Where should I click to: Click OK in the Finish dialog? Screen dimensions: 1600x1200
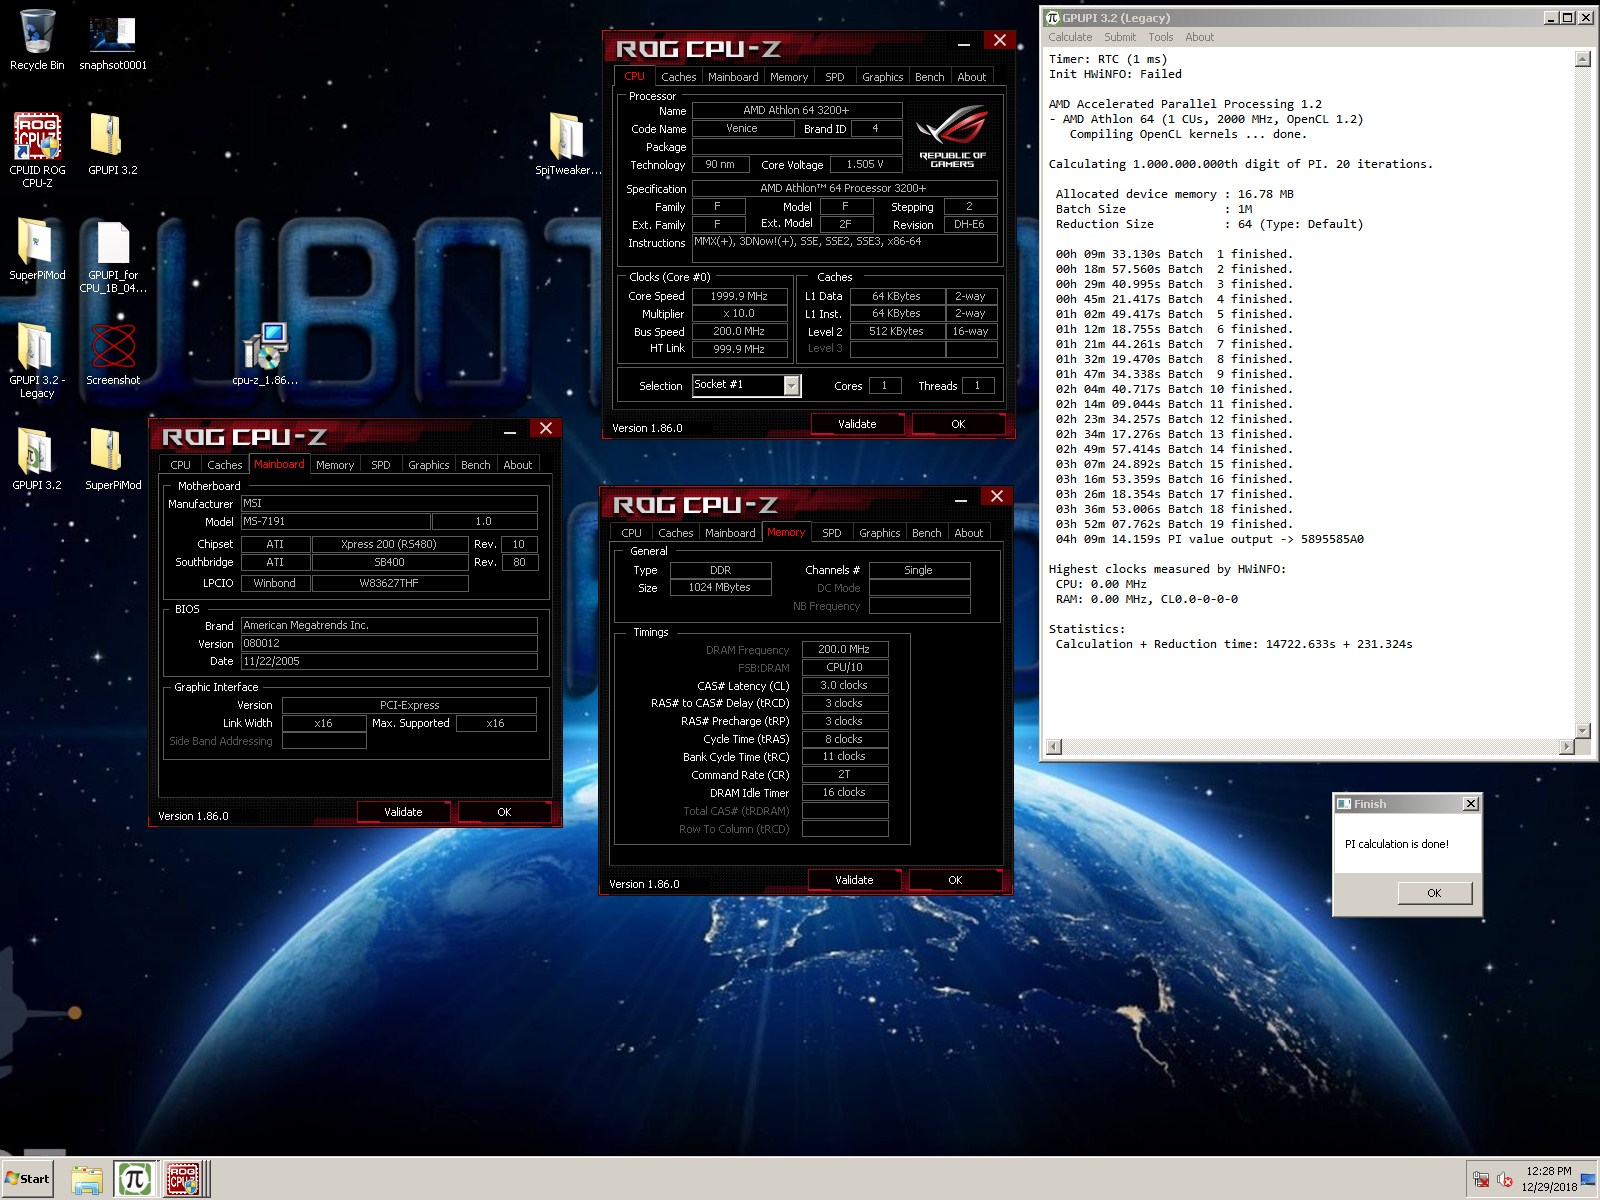coord(1434,893)
